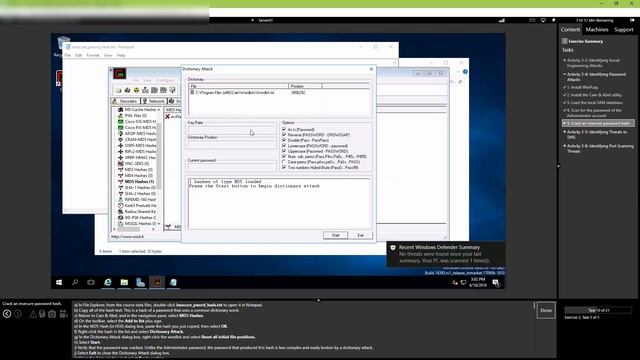Toggle the Reverse (PASSWORD - DROWSSAP) option
This screenshot has height=360, width=640.
coord(284,135)
